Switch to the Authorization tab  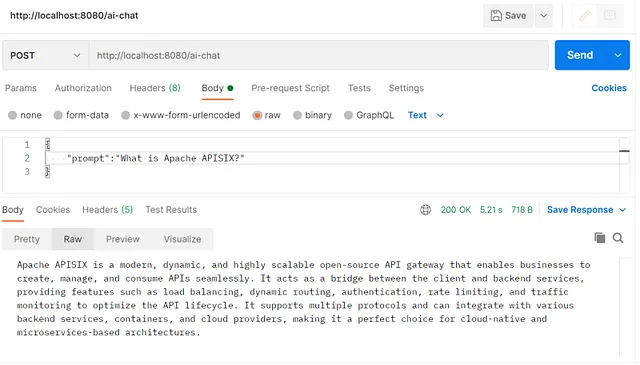pyautogui.click(x=83, y=88)
